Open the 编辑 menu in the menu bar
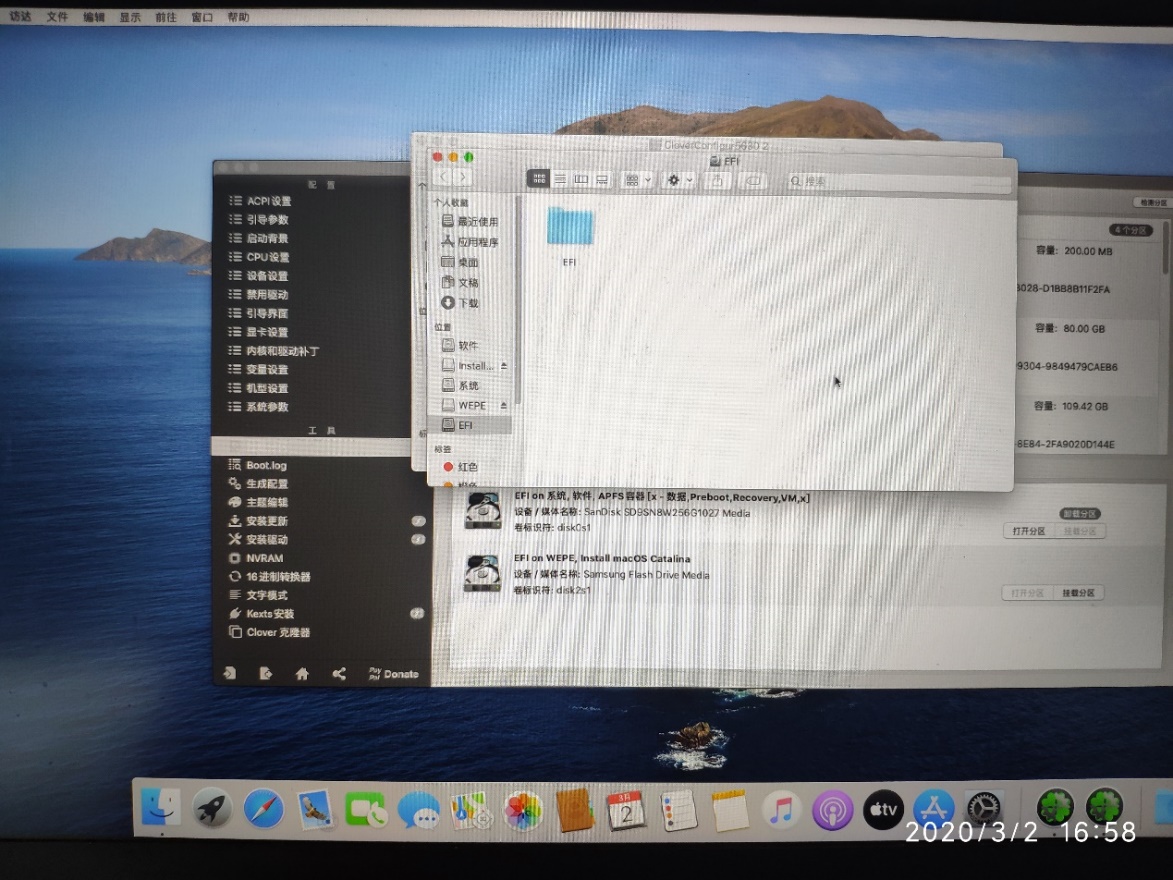Image resolution: width=1173 pixels, height=880 pixels. pyautogui.click(x=94, y=16)
